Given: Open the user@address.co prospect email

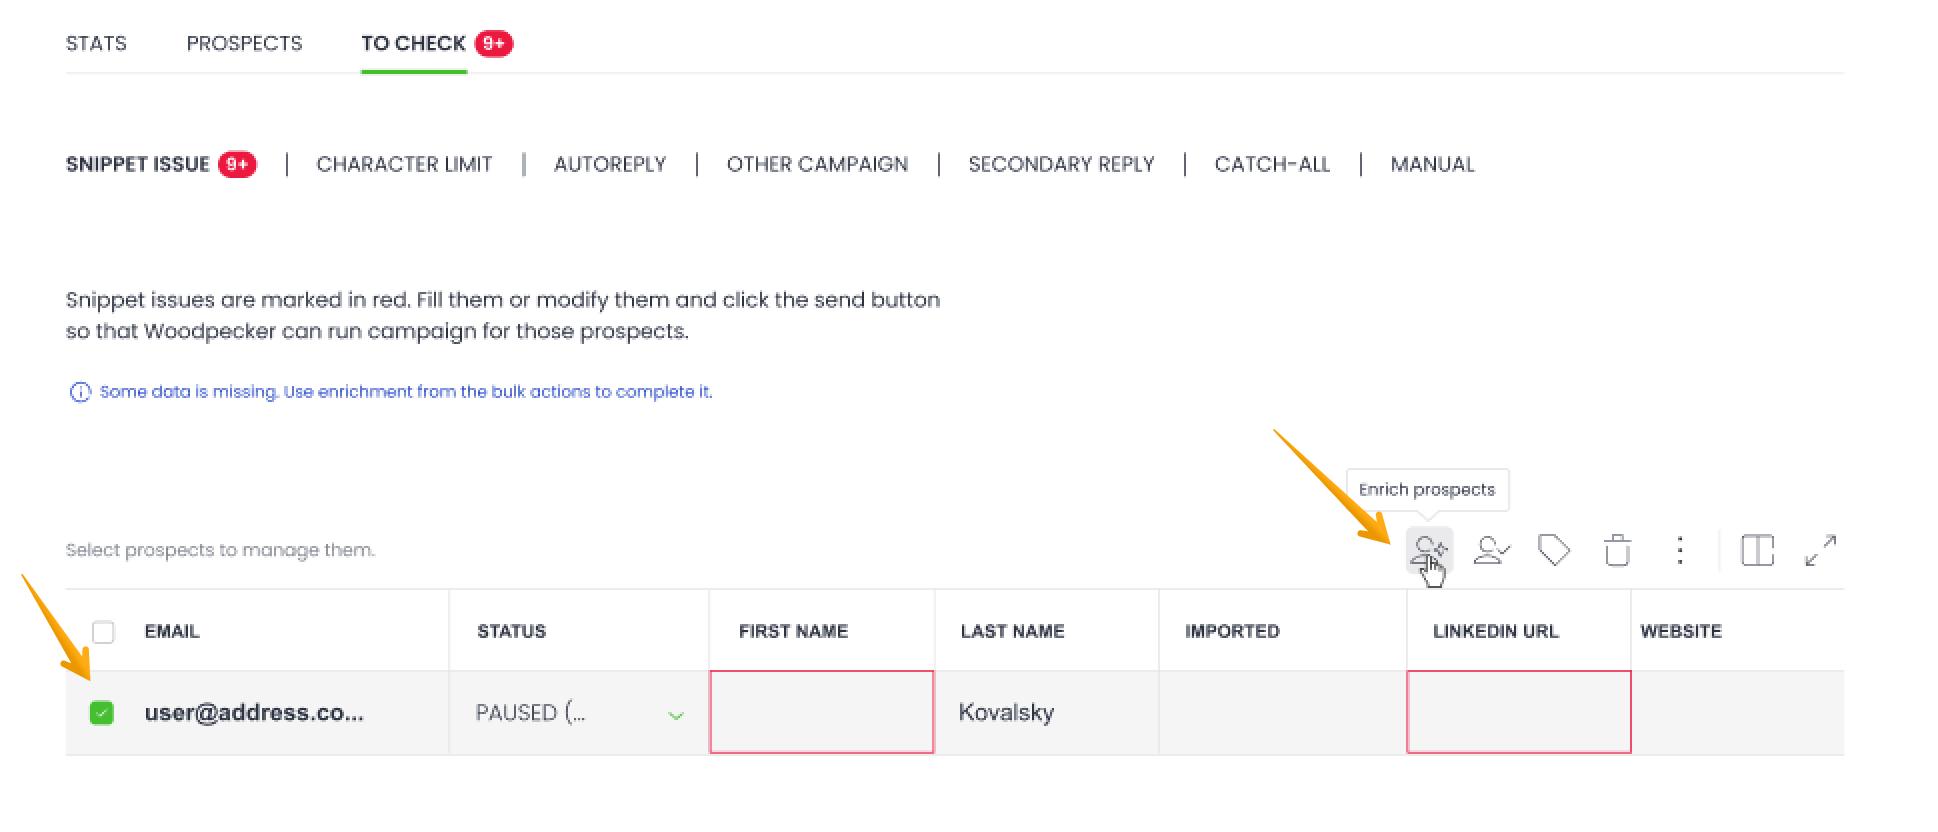Looking at the screenshot, I should 254,713.
